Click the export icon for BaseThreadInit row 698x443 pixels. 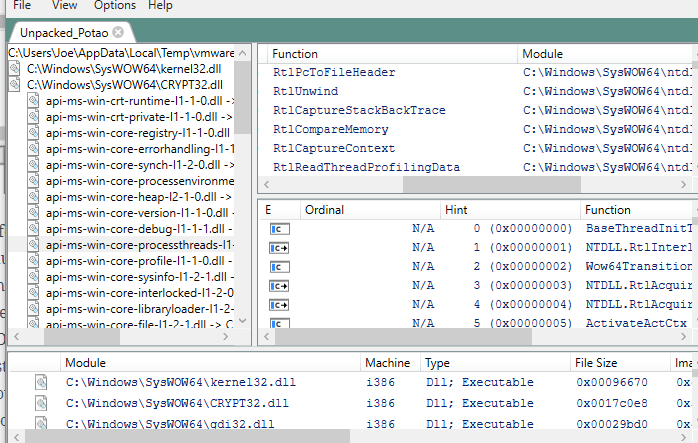(279, 229)
